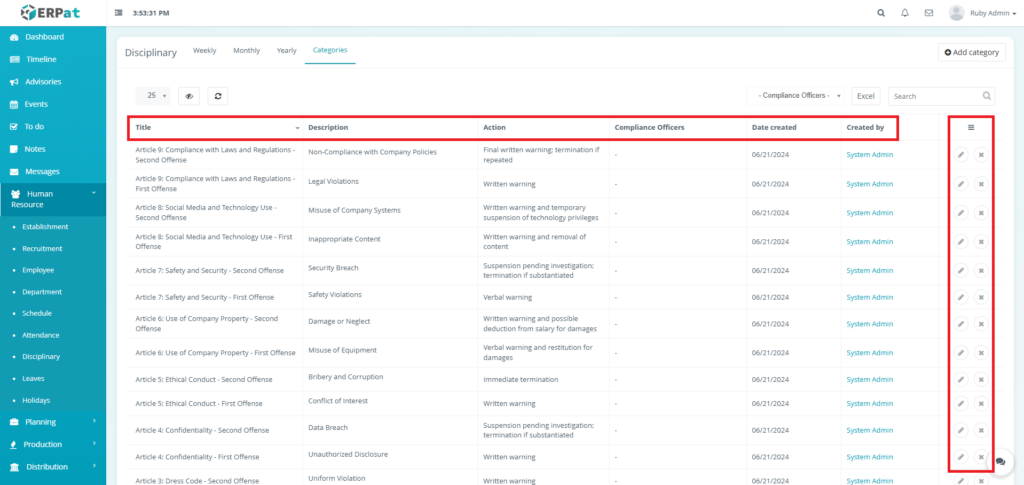The height and width of the screenshot is (485, 1024).
Task: Click the Add category button
Action: [971, 52]
